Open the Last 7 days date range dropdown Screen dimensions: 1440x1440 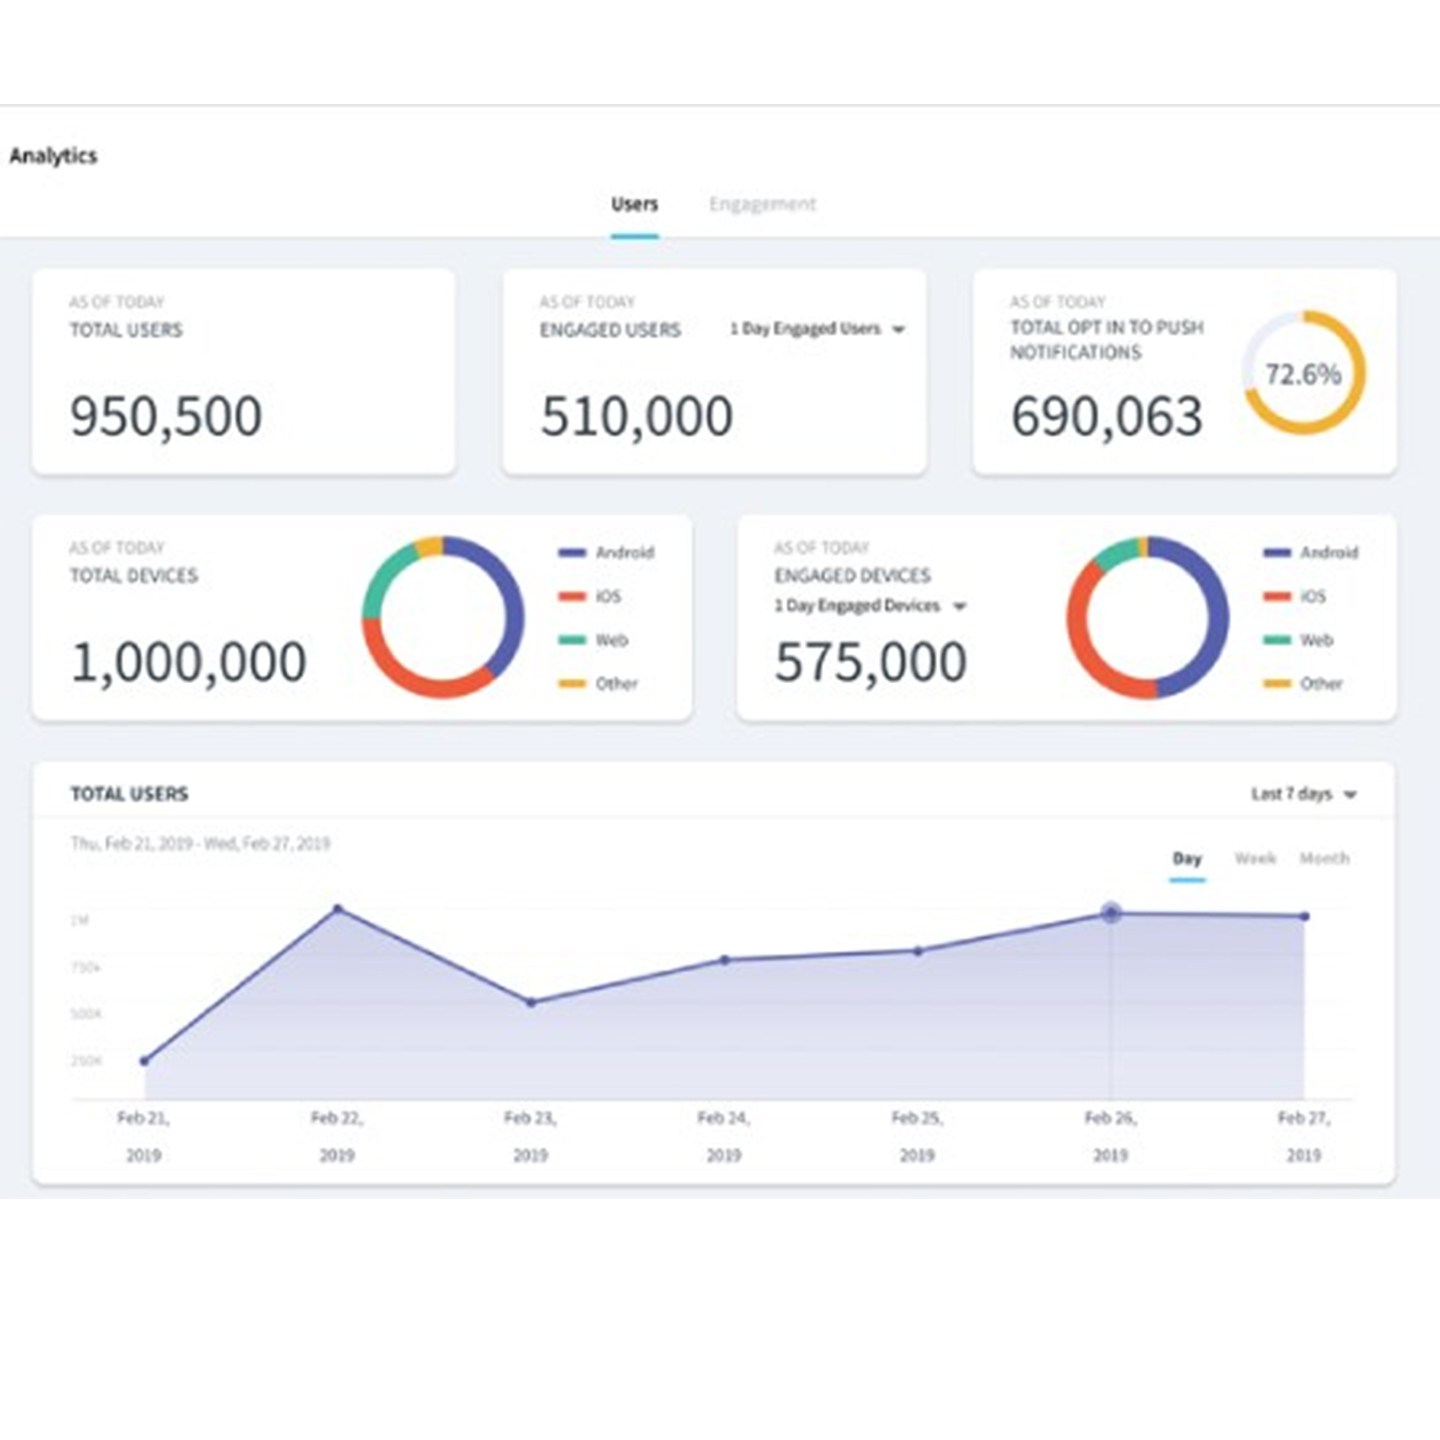click(x=1302, y=793)
